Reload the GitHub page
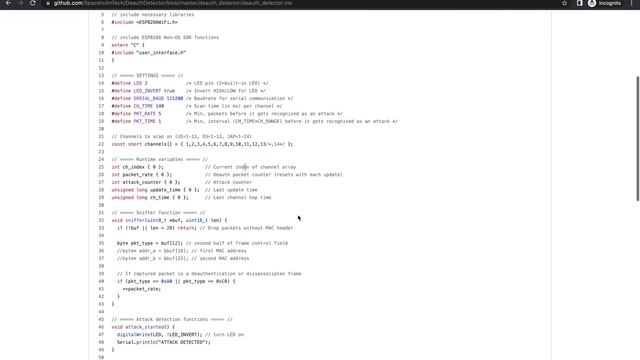The width and height of the screenshot is (640, 360). coord(33,3)
